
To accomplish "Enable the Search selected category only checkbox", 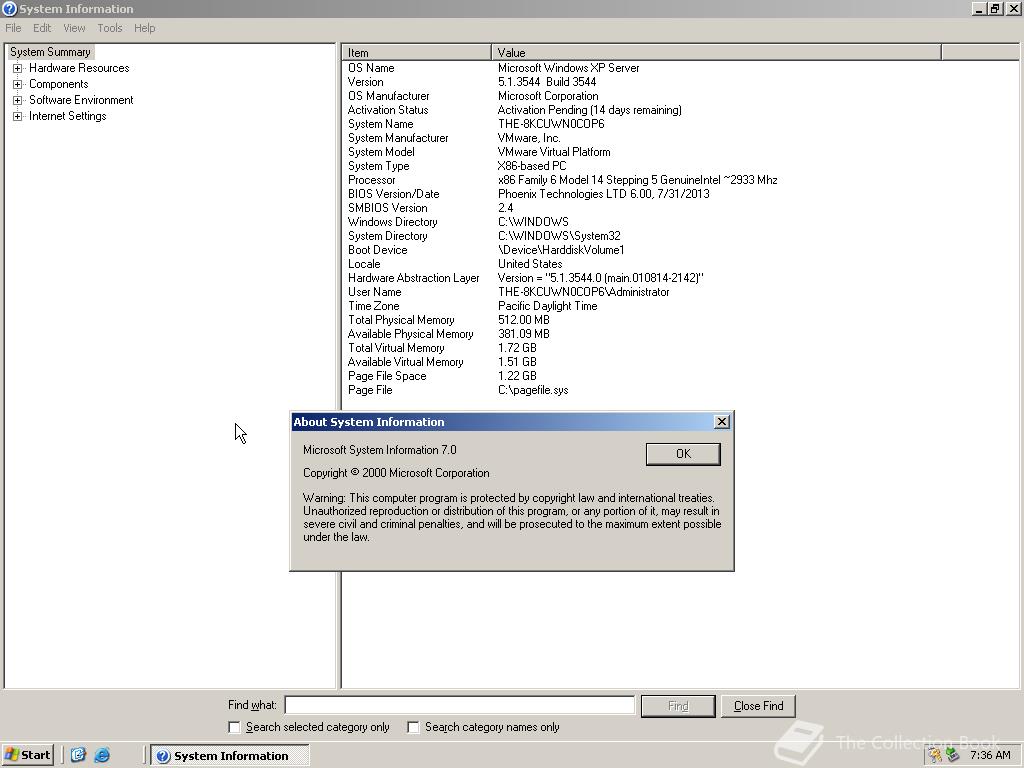I will click(234, 727).
